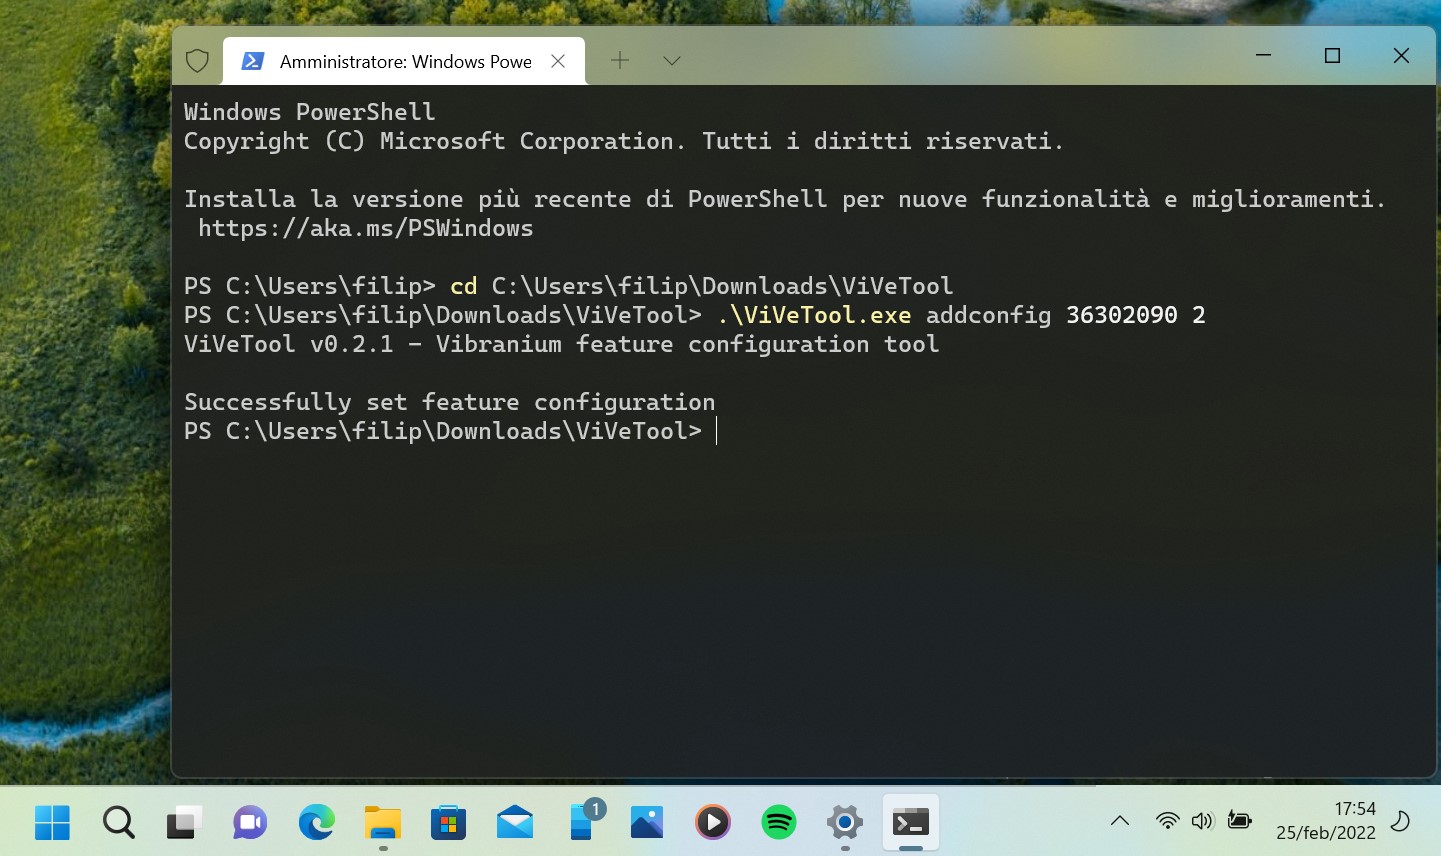Click the 'Successfully set feature configuration' line

450,402
